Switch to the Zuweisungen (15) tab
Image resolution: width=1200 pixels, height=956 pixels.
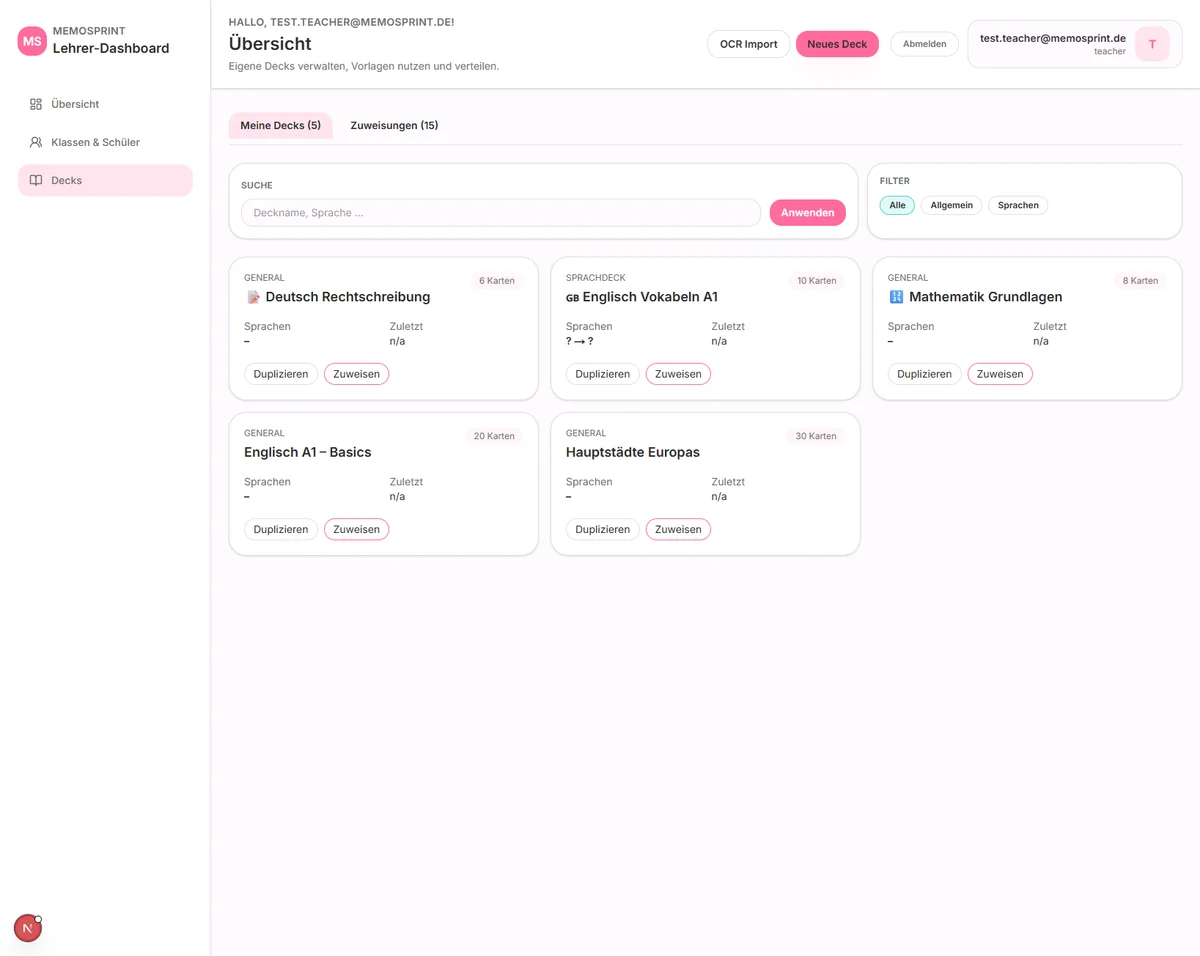[394, 125]
